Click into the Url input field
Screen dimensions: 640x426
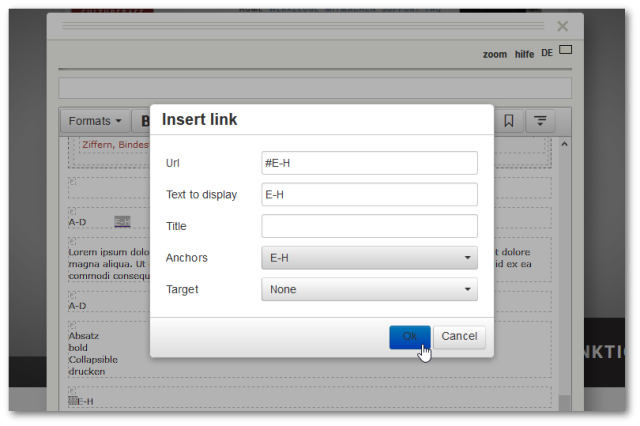click(x=369, y=163)
